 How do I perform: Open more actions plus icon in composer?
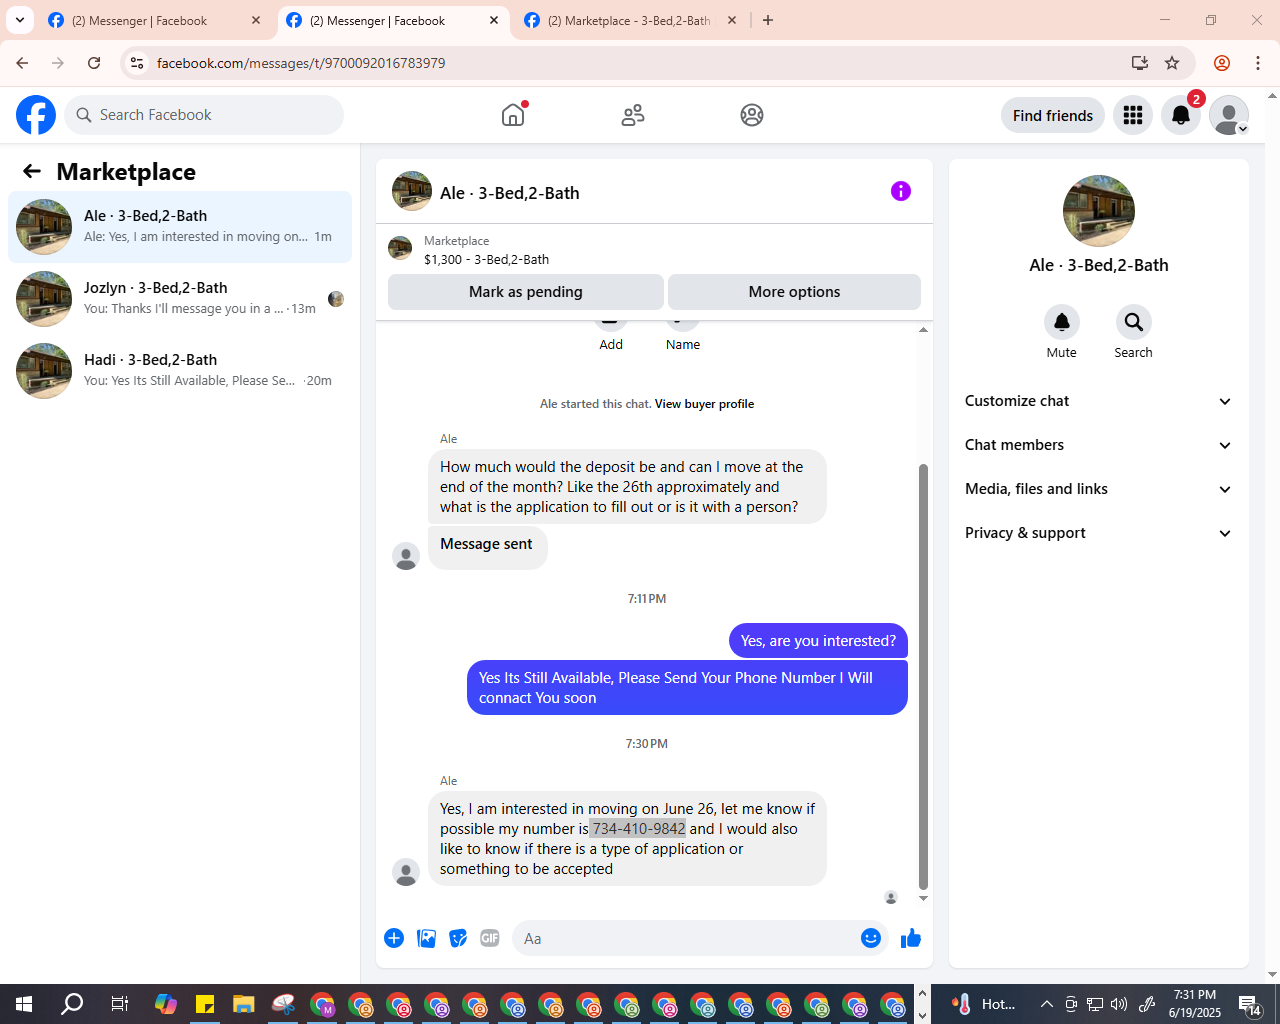pyautogui.click(x=394, y=938)
